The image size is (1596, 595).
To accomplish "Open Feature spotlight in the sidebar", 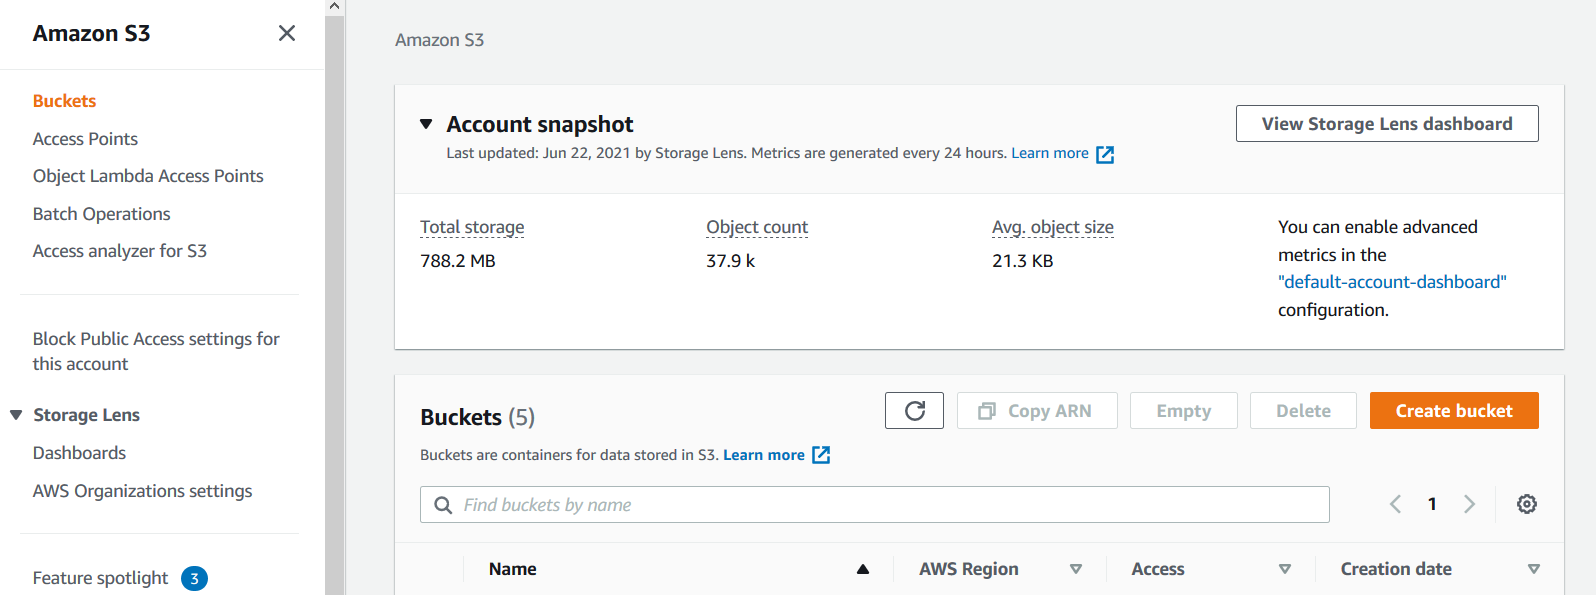I will [100, 578].
